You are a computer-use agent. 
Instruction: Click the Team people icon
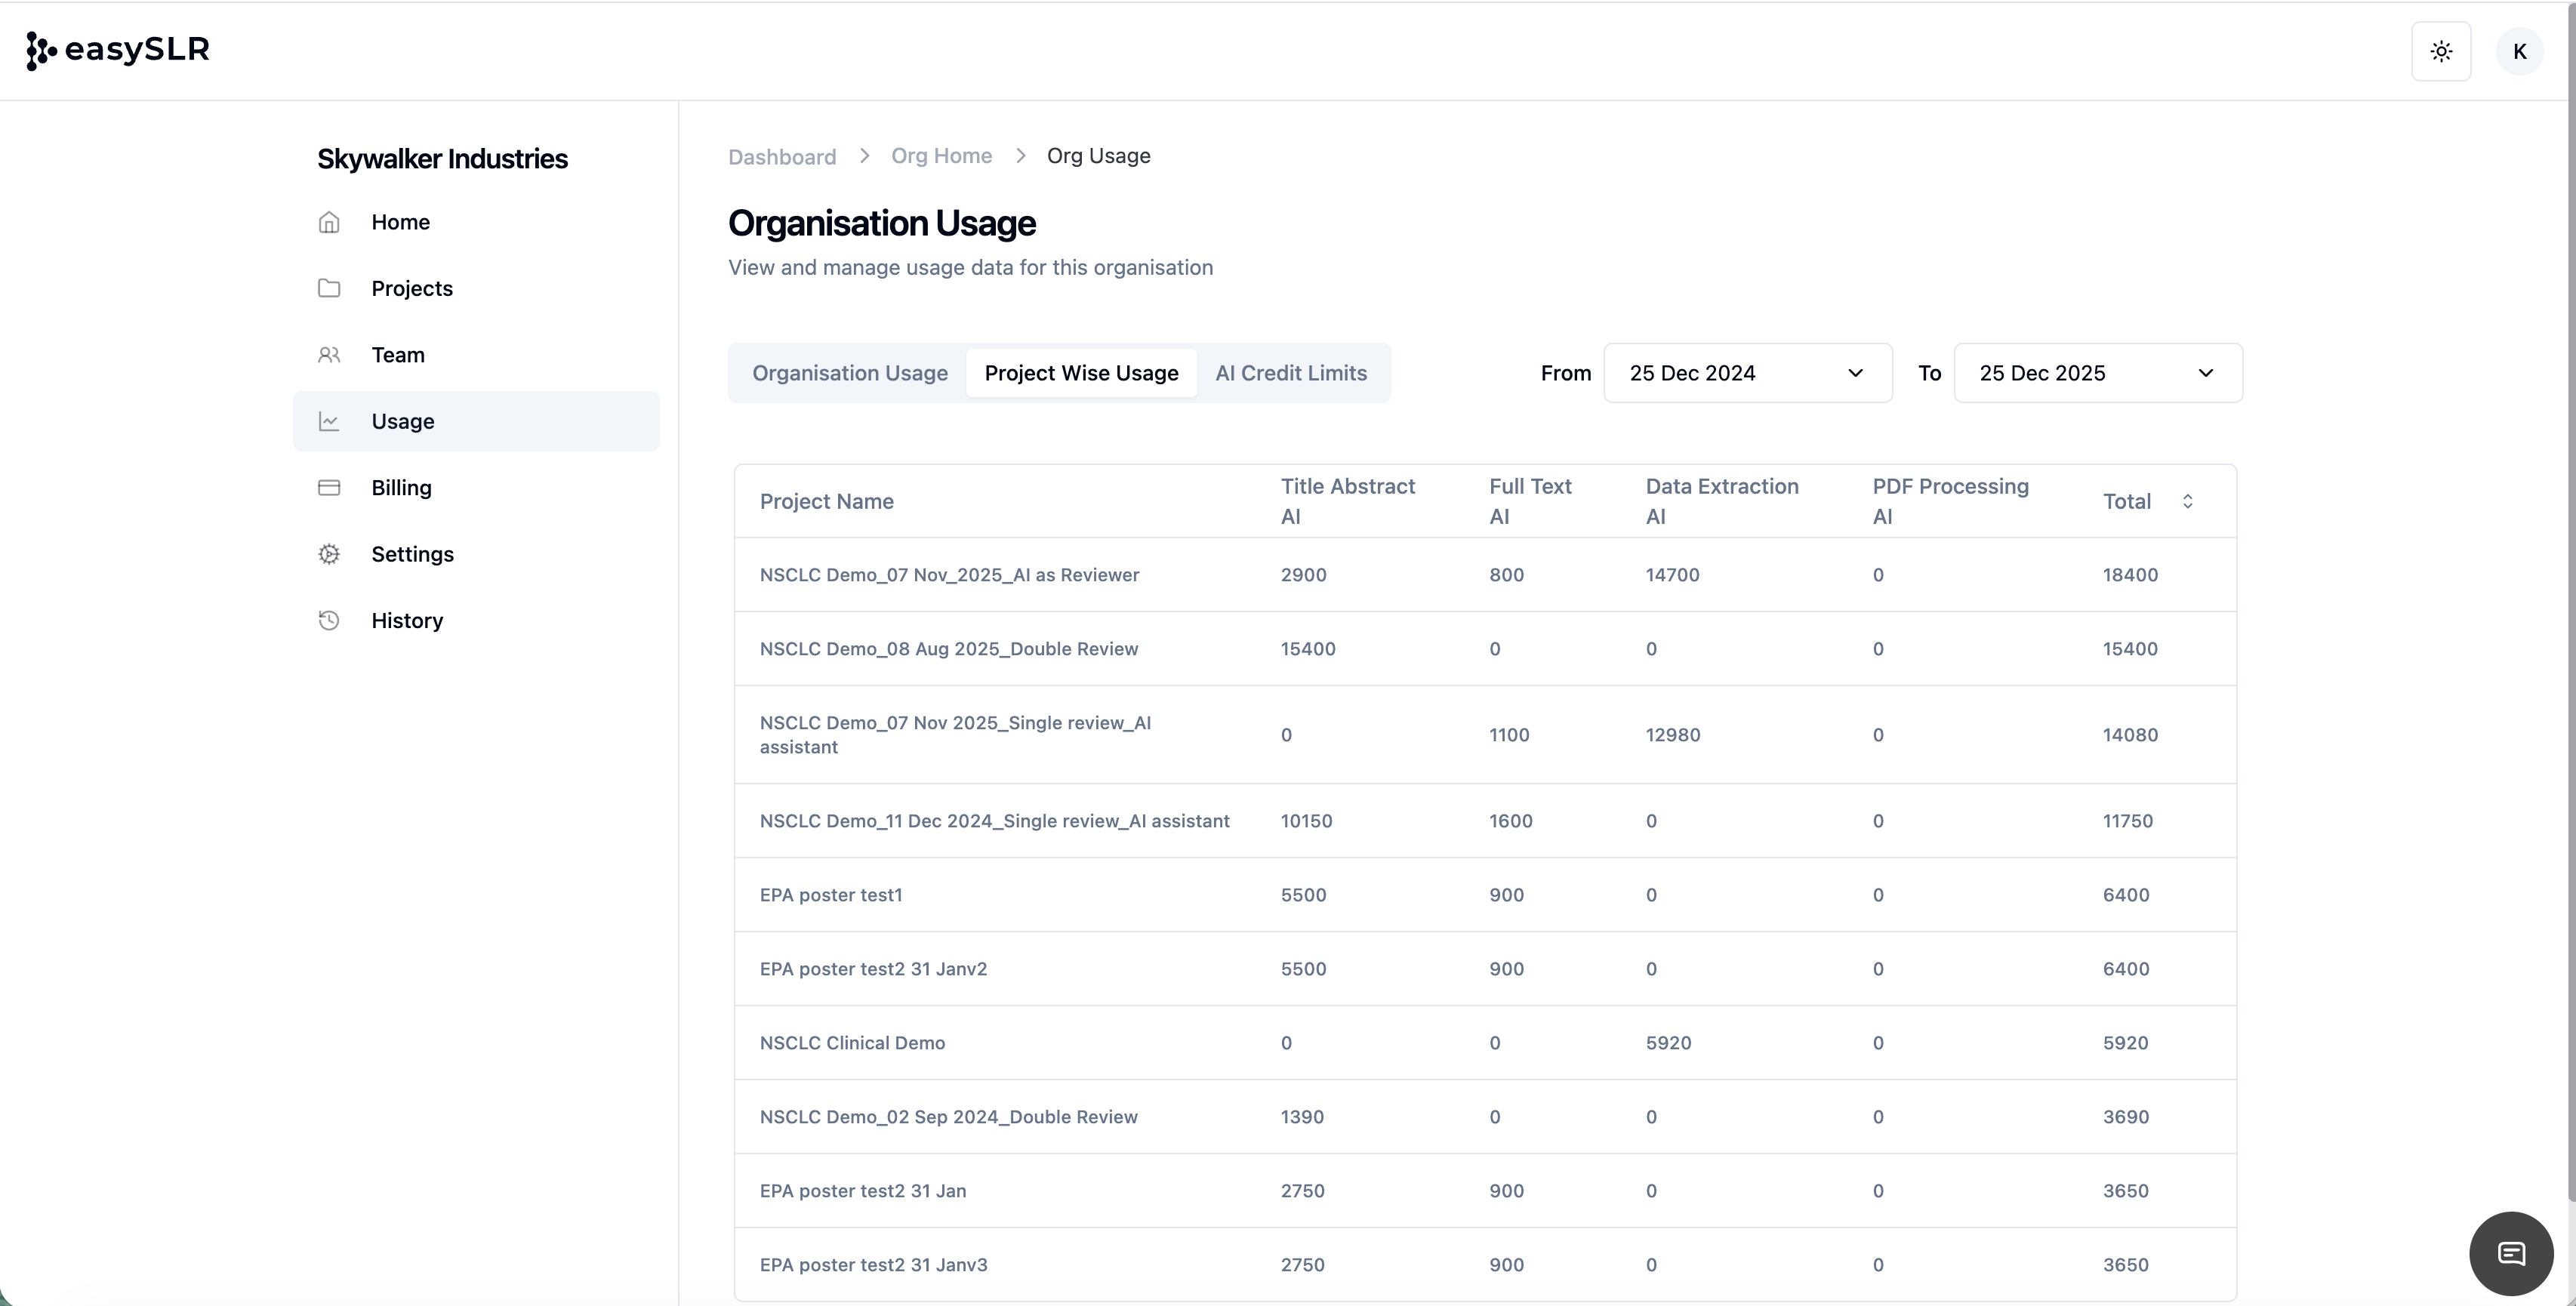329,355
